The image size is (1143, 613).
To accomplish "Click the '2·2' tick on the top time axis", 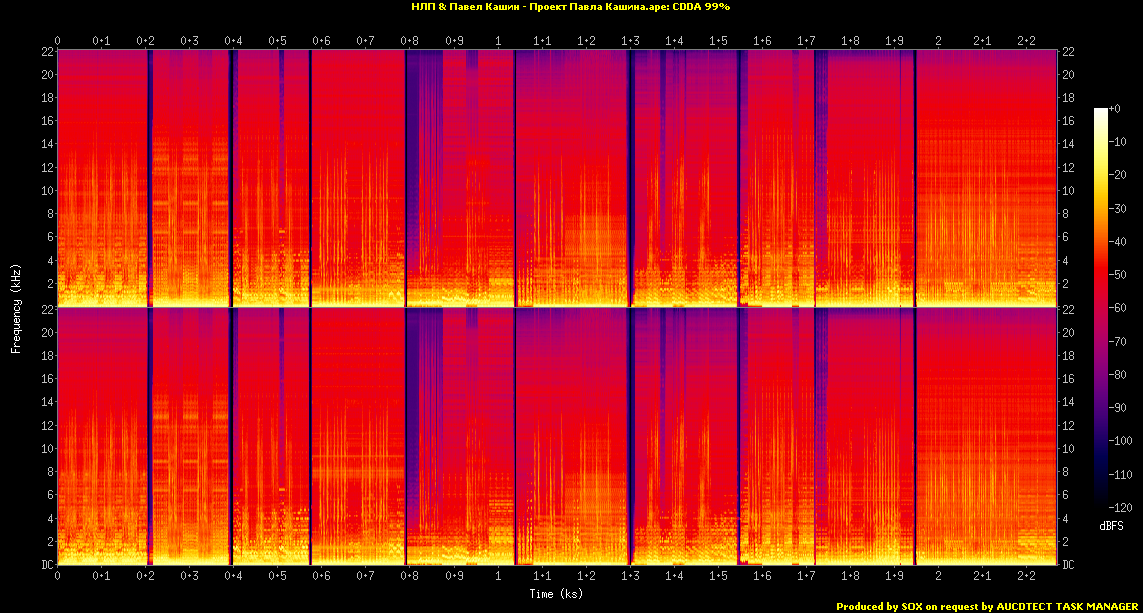I will coord(1026,40).
